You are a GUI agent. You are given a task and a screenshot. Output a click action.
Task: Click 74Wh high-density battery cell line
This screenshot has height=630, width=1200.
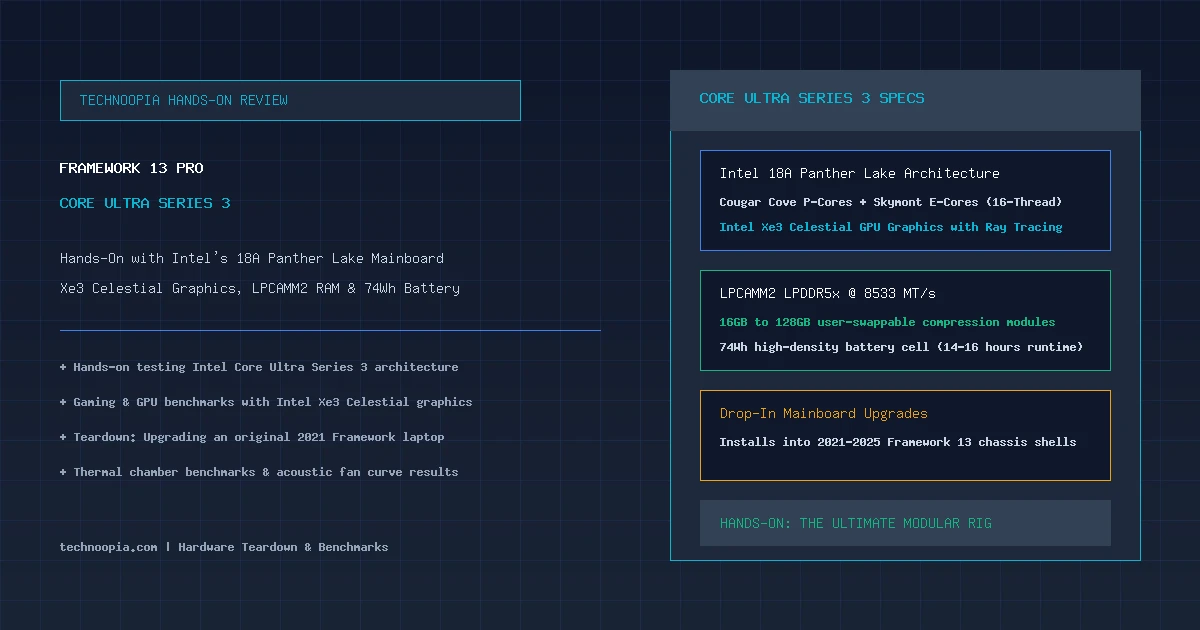point(902,347)
